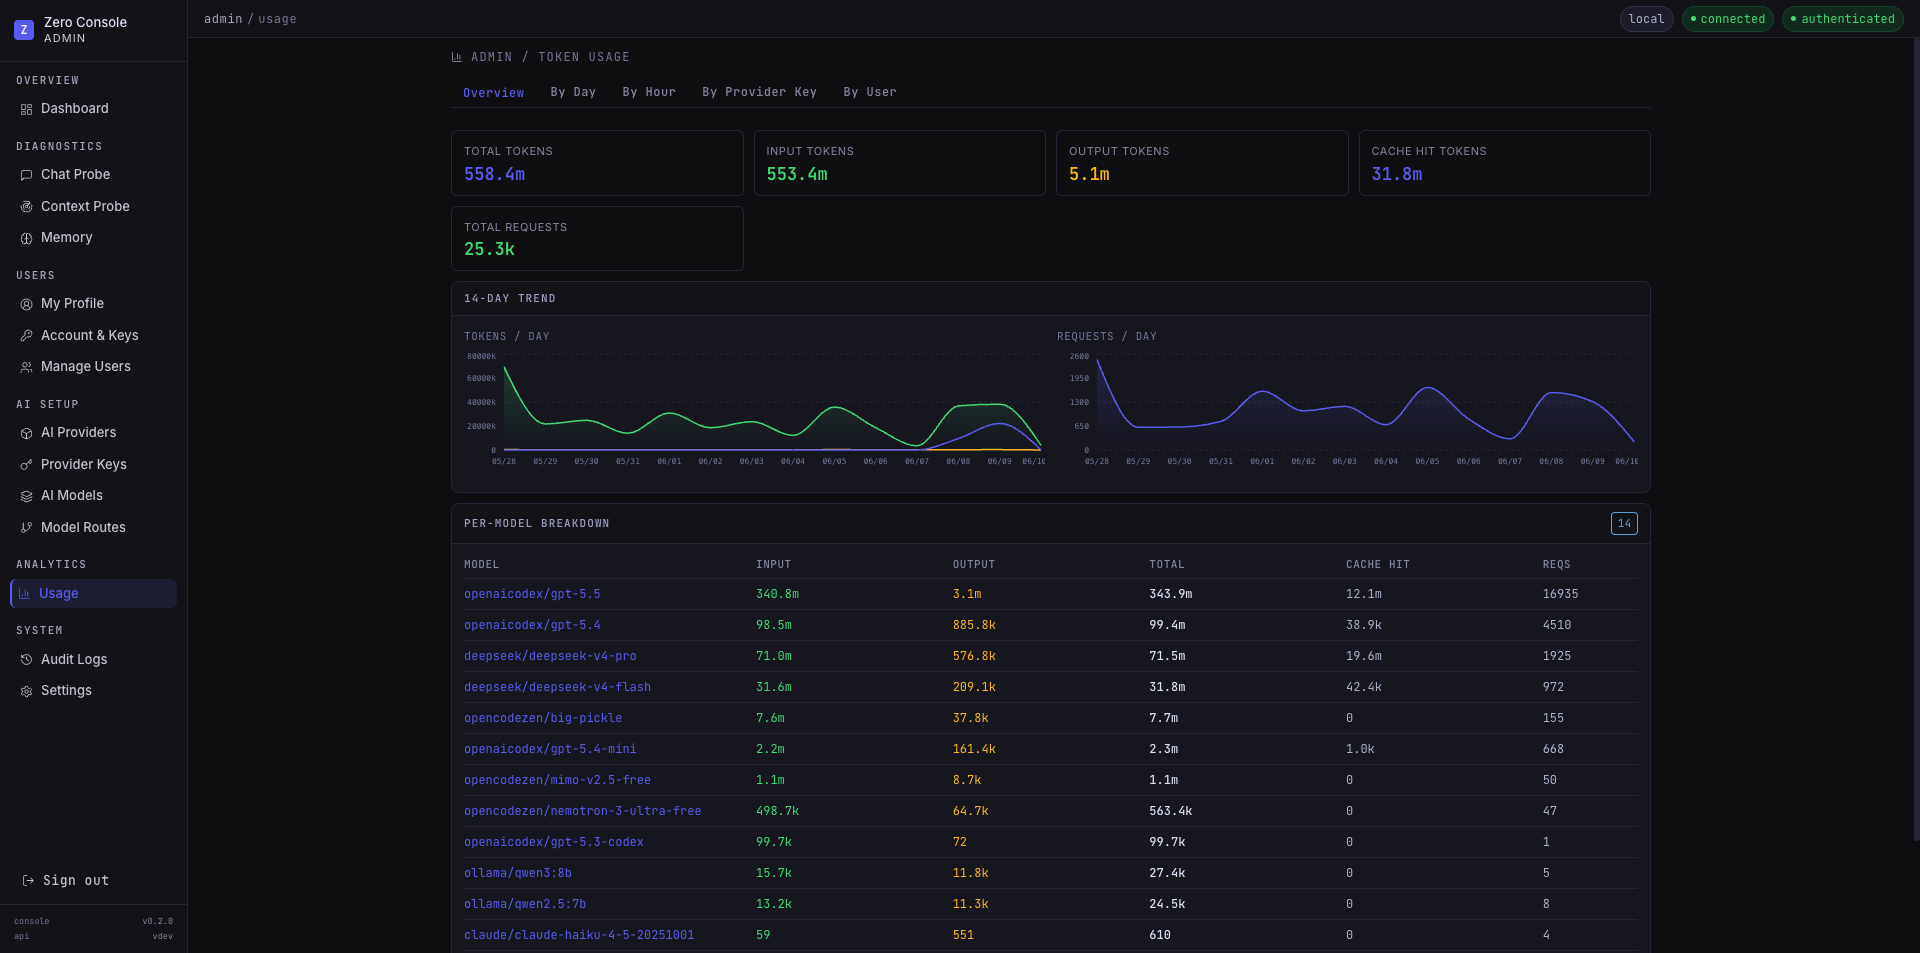Switch to the By Hour tab
This screenshot has width=1920, height=953.
coord(649,92)
